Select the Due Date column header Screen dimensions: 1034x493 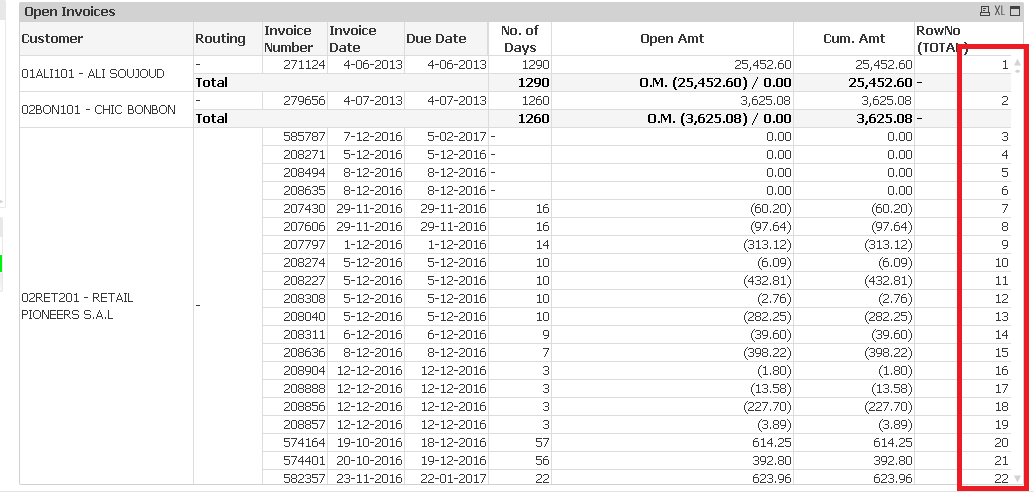[x=436, y=39]
